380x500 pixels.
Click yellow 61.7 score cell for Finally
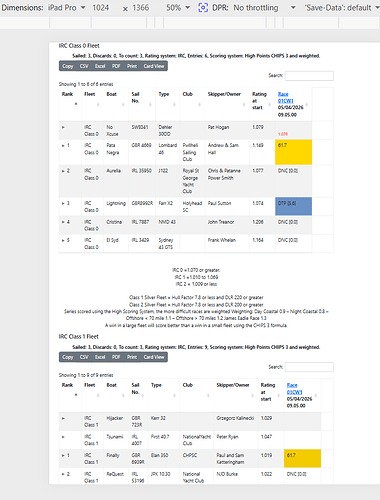click(302, 458)
